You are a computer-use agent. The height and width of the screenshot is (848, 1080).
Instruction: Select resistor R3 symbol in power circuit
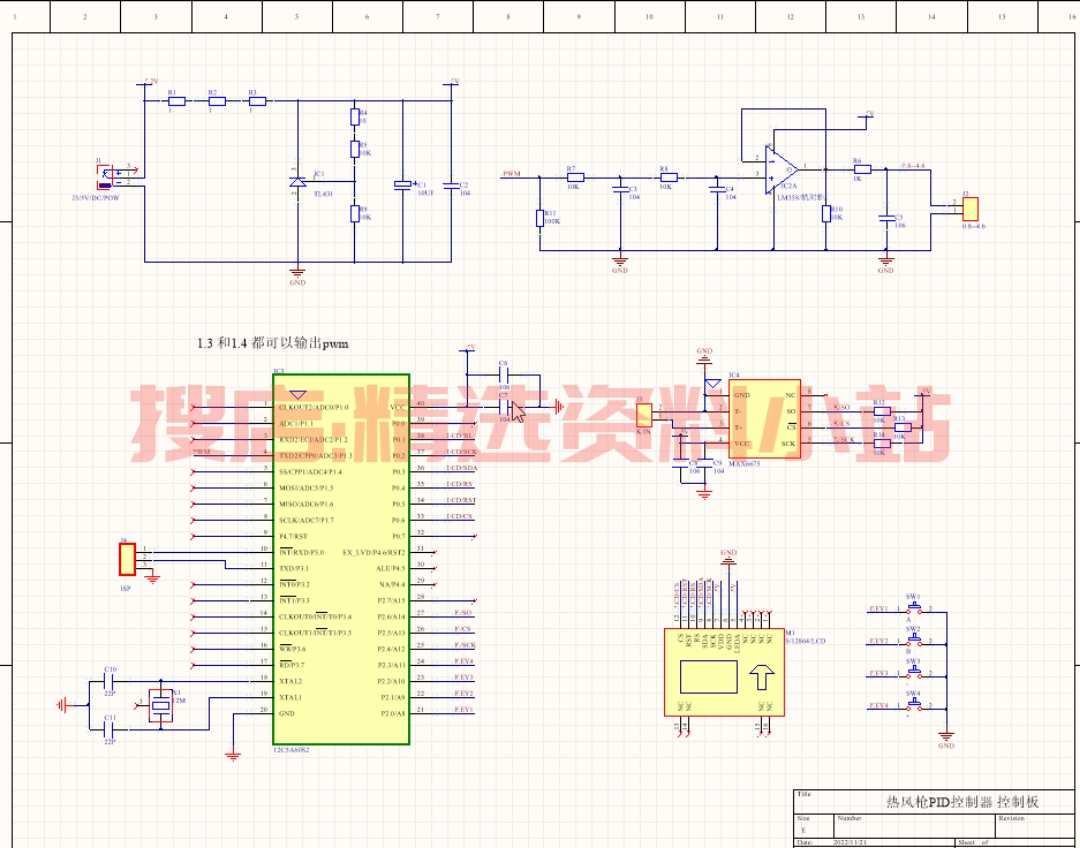point(257,101)
